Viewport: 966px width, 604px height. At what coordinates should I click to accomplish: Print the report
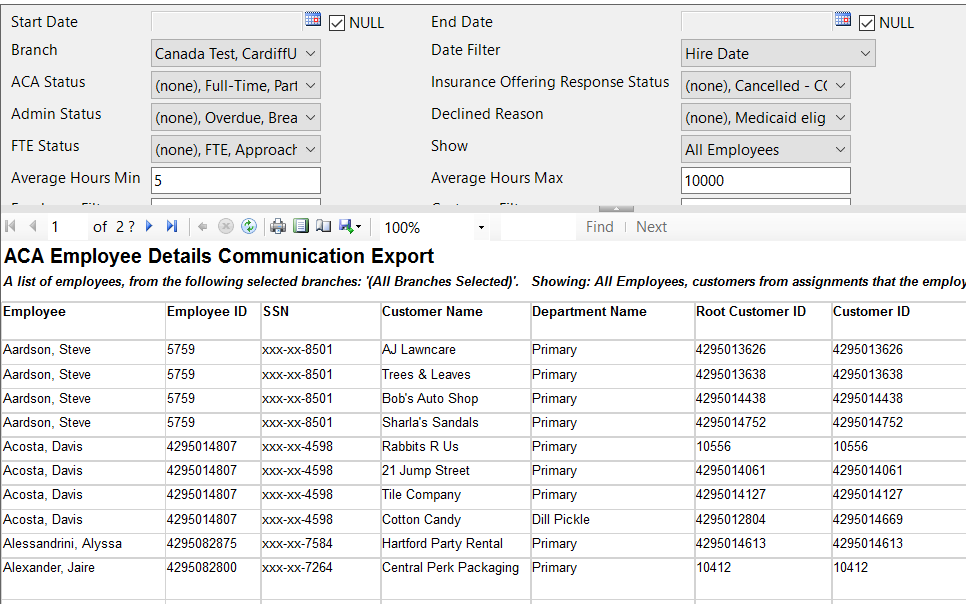click(x=278, y=227)
